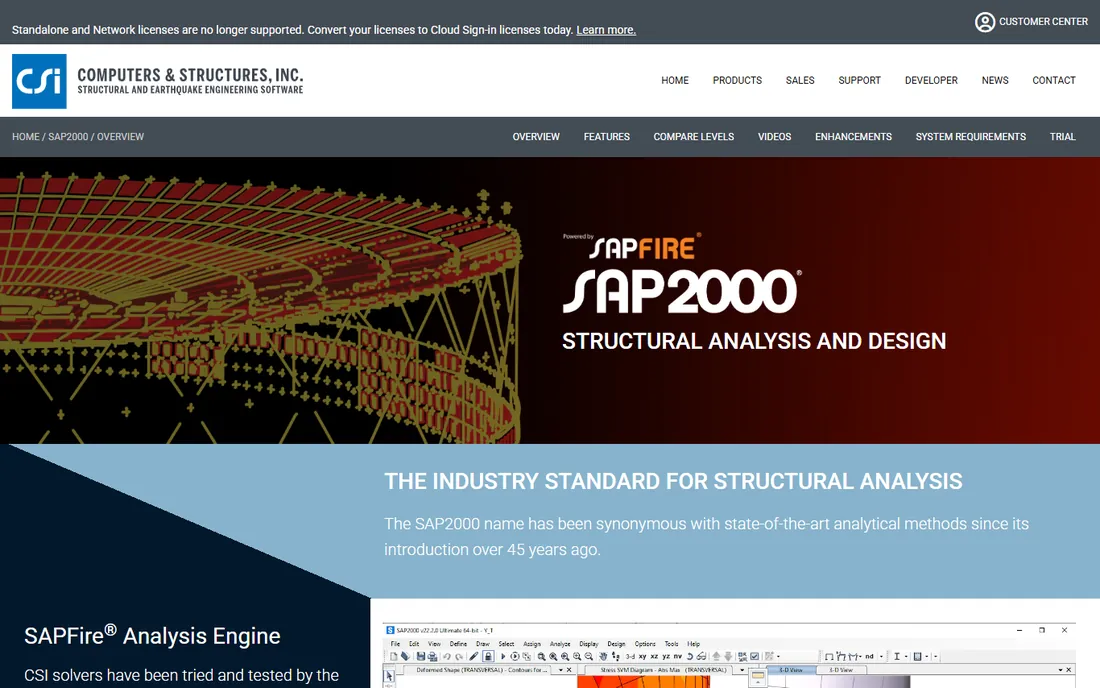Open the SALES navigation menu
The image size is (1100, 688).
pyautogui.click(x=800, y=81)
